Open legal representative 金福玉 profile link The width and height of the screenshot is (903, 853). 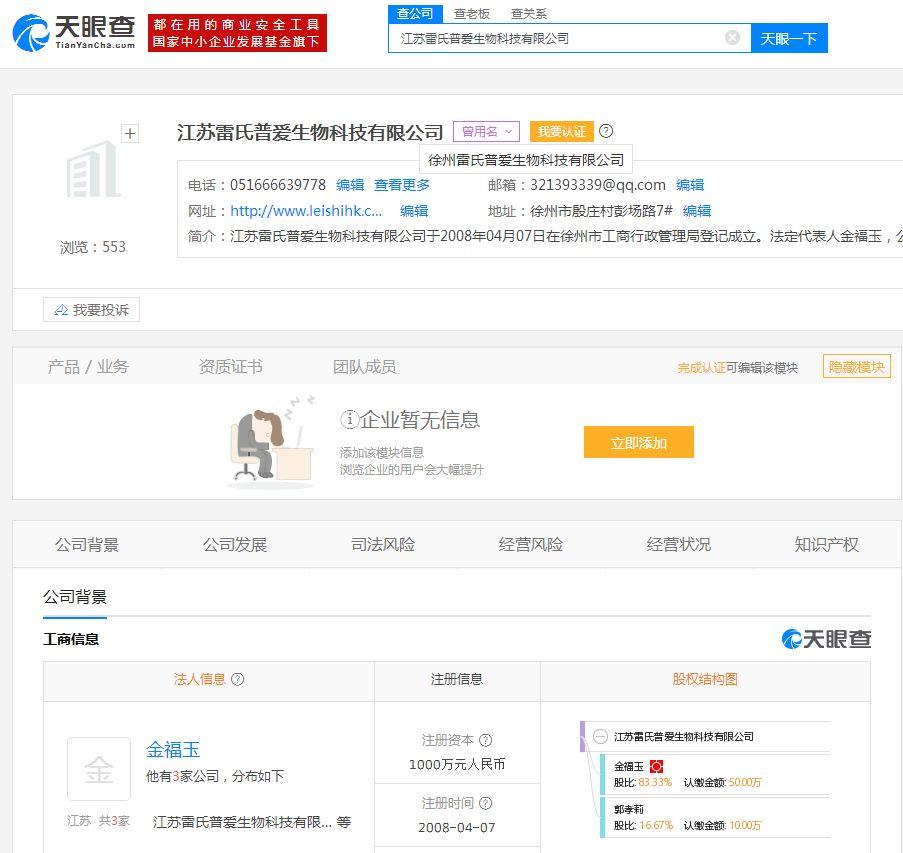(173, 749)
